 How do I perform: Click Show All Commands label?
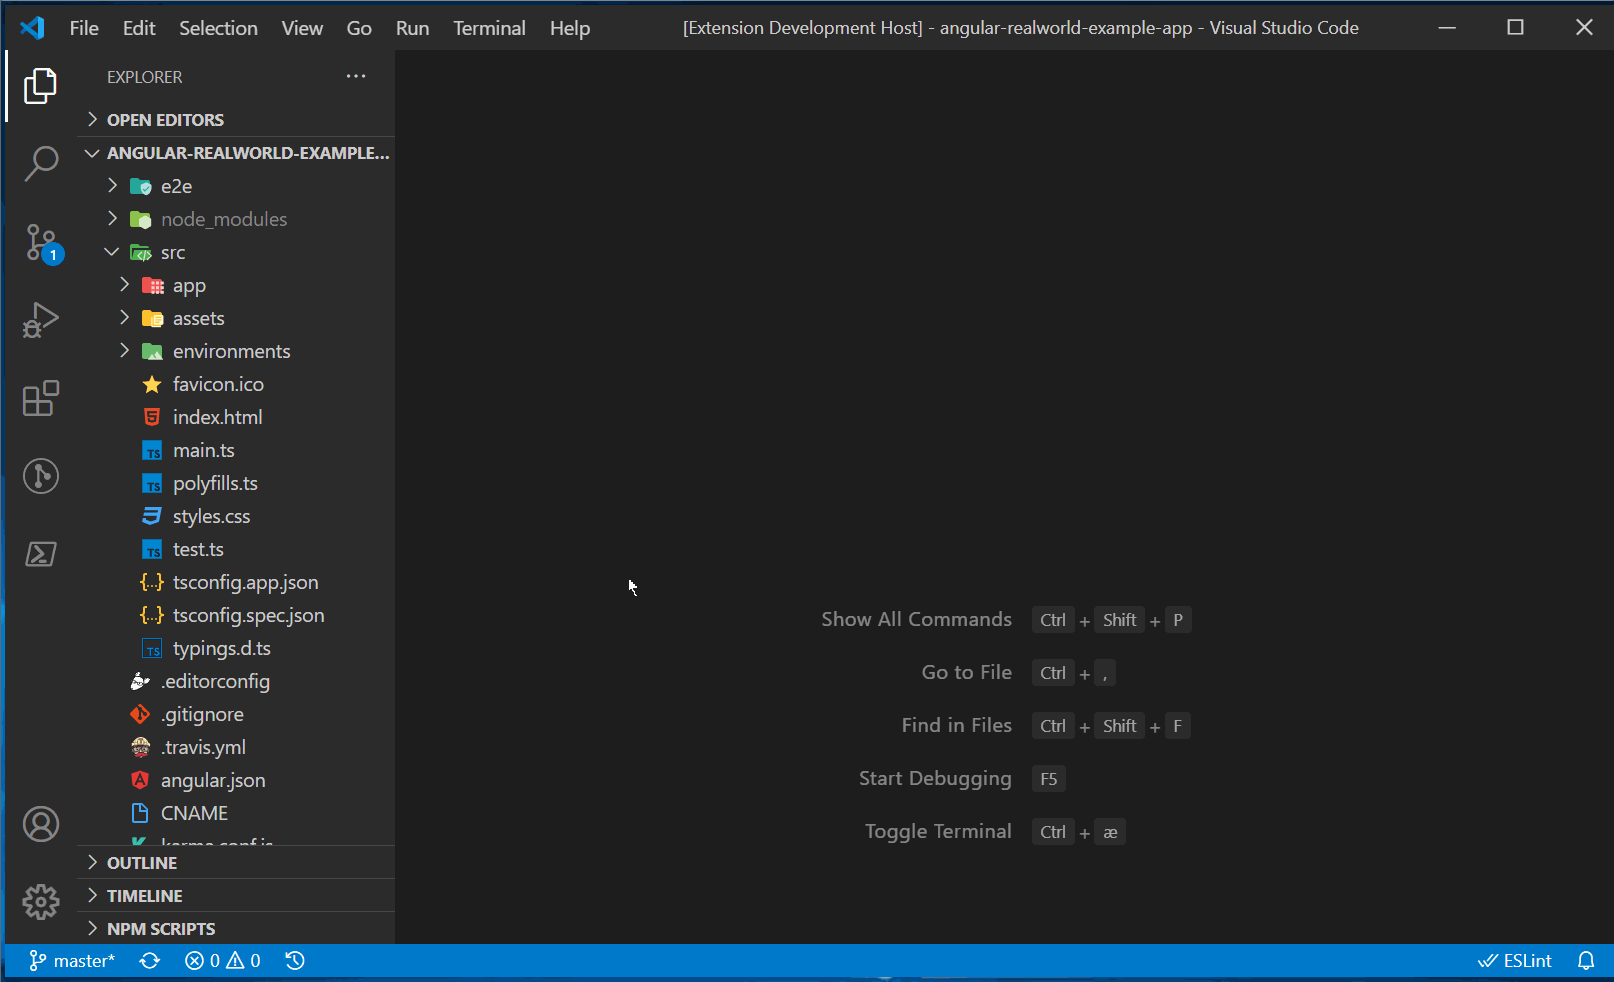[916, 619]
